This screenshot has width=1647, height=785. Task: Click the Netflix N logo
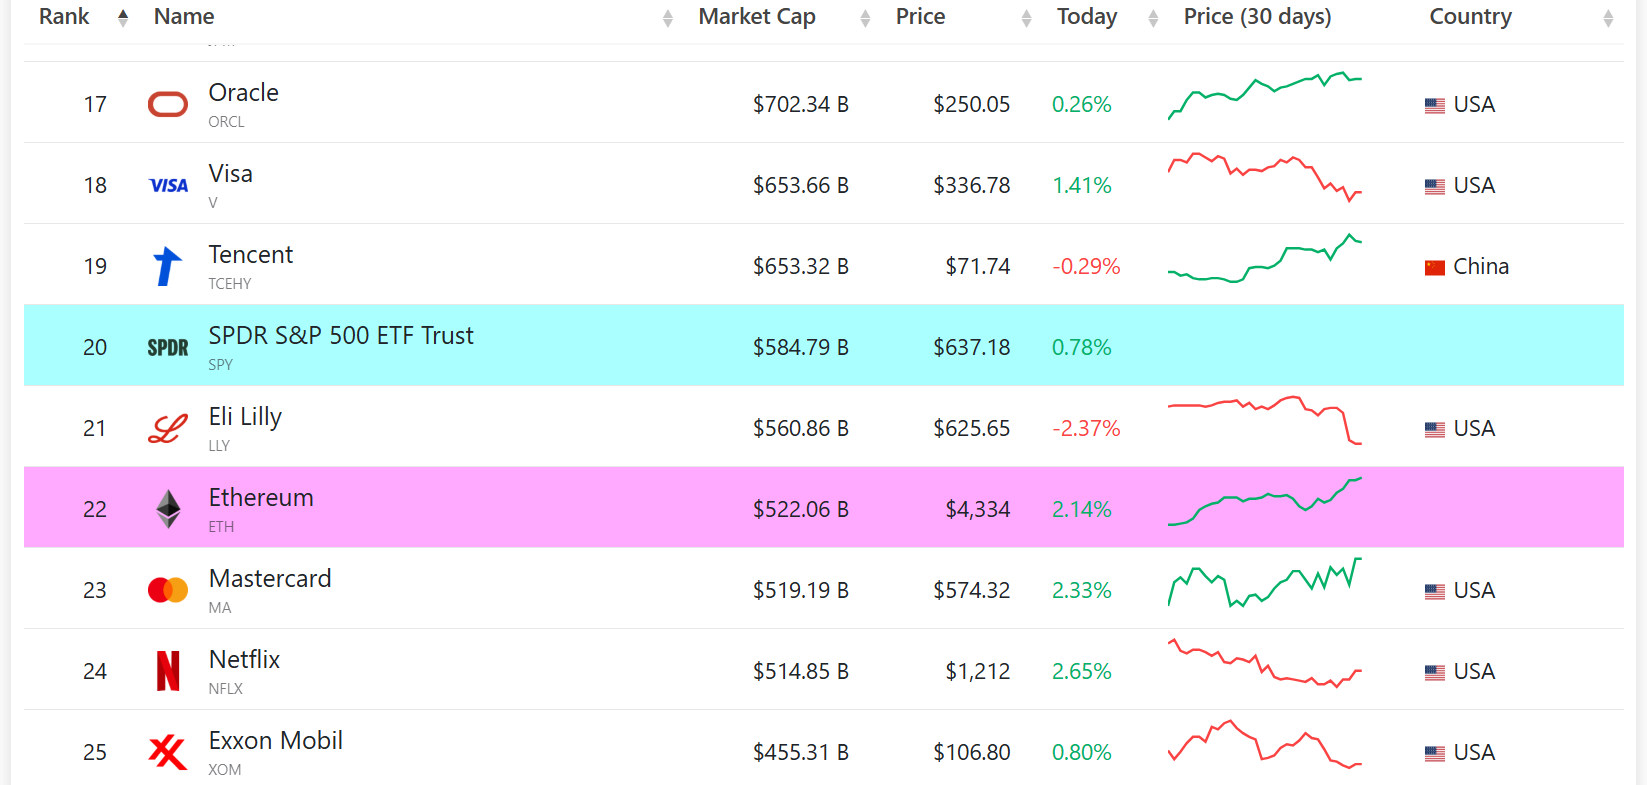coord(168,671)
